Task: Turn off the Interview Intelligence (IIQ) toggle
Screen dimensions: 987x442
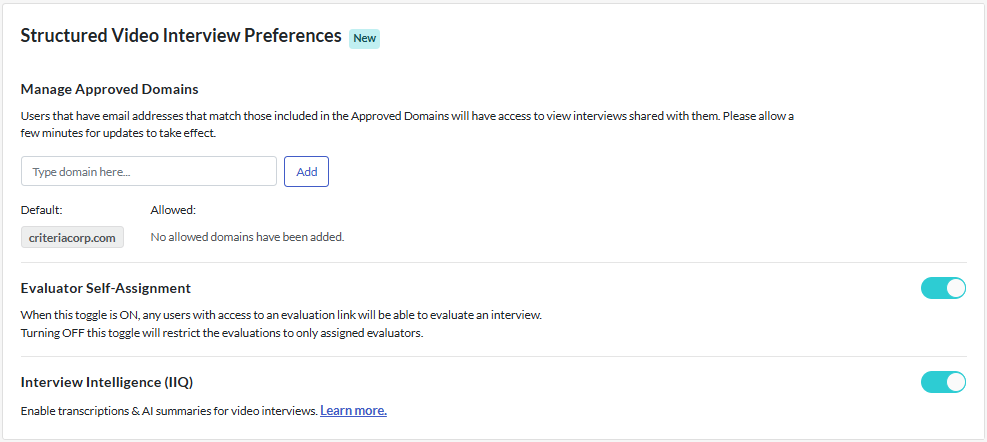Action: point(943,382)
